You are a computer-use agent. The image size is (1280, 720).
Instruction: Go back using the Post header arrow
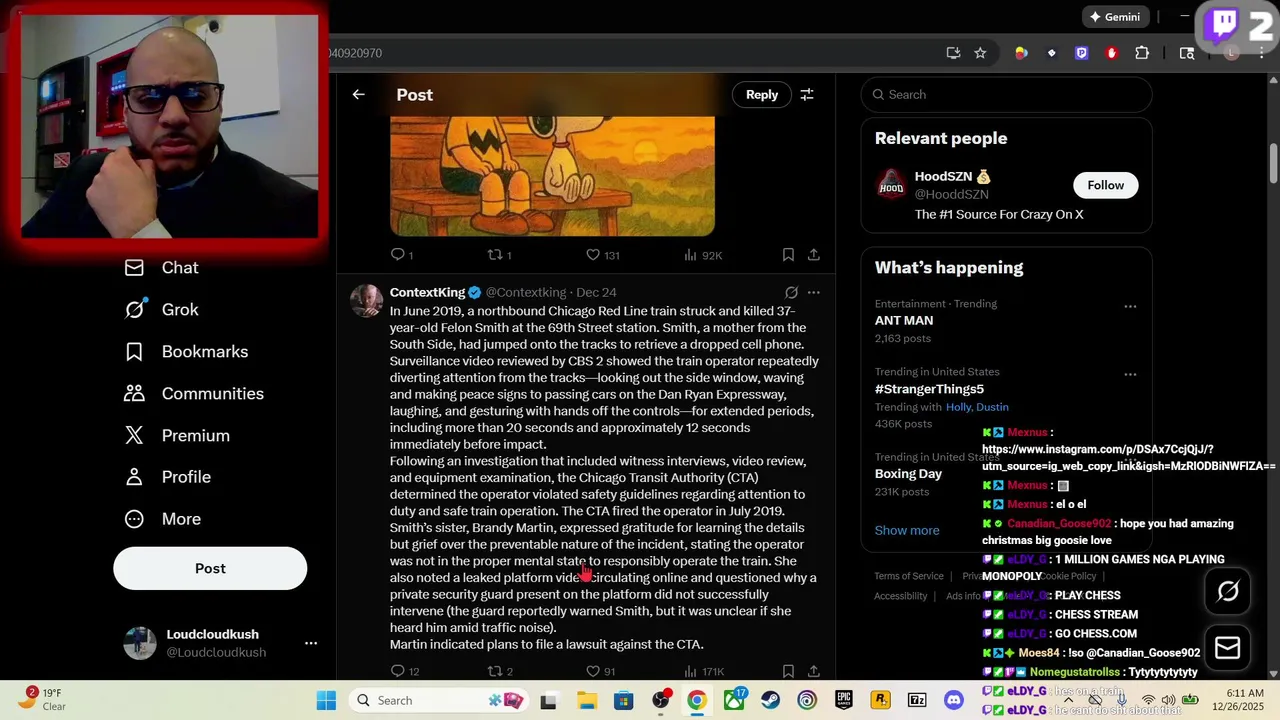click(358, 94)
